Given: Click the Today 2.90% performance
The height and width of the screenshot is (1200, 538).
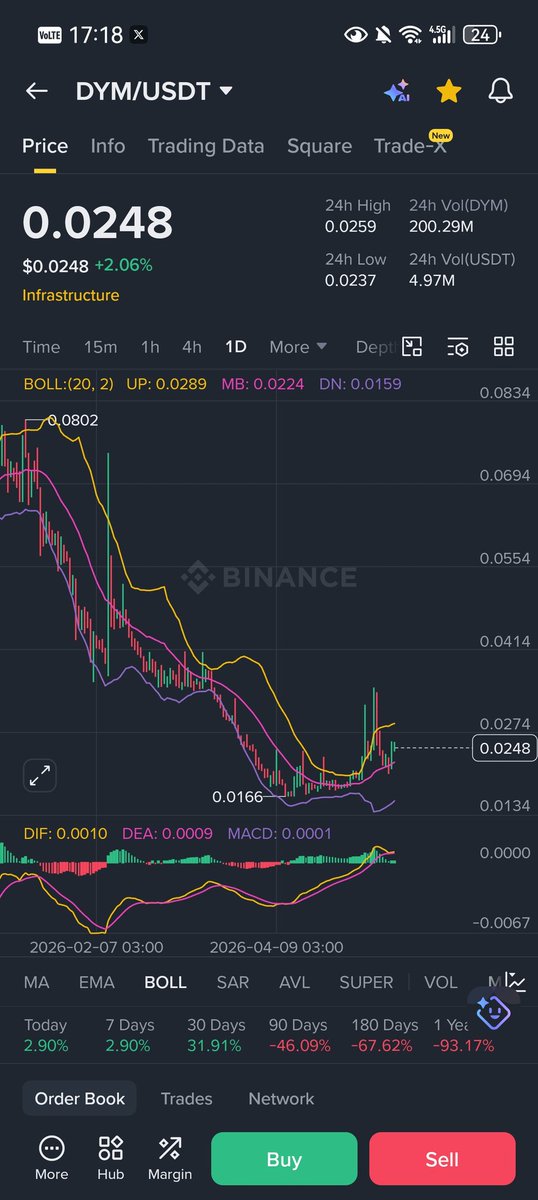Looking at the screenshot, I should [x=45, y=1035].
